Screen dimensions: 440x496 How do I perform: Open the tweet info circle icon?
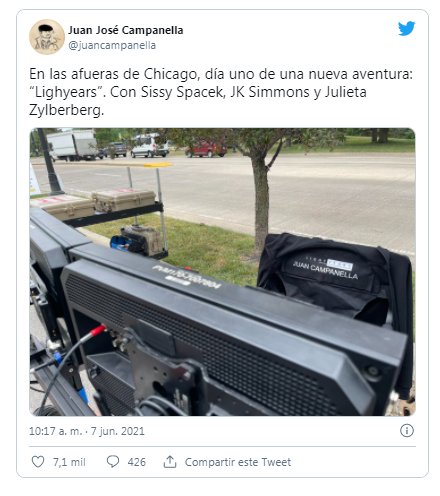coord(407,431)
